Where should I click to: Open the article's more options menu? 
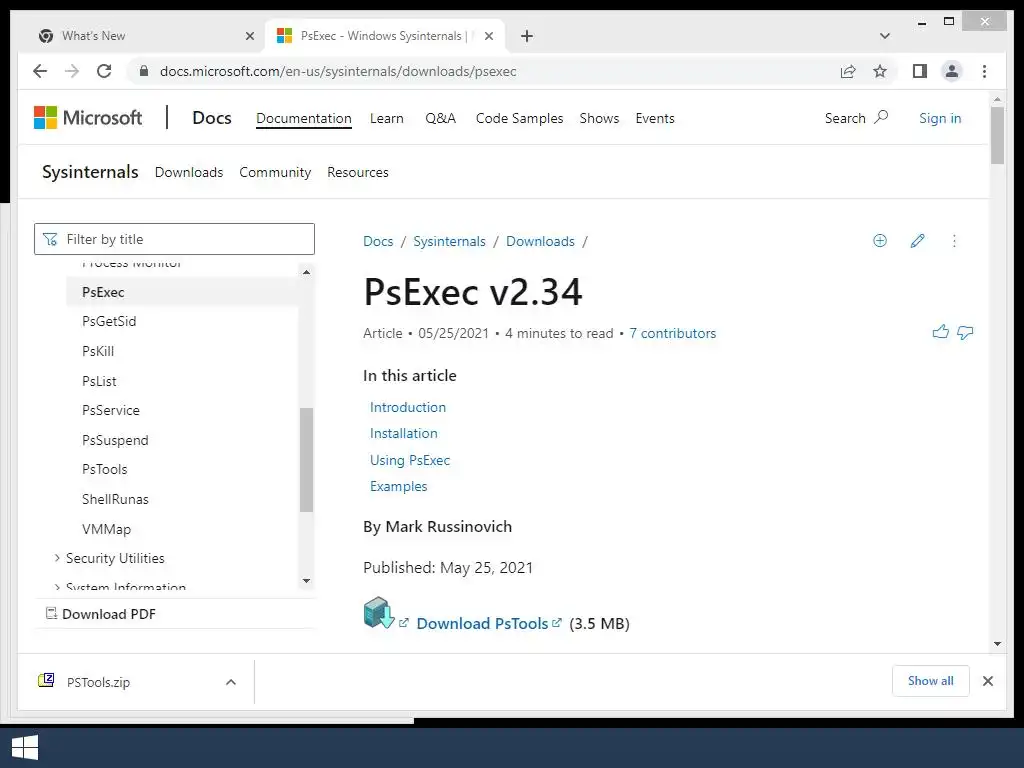coord(954,241)
